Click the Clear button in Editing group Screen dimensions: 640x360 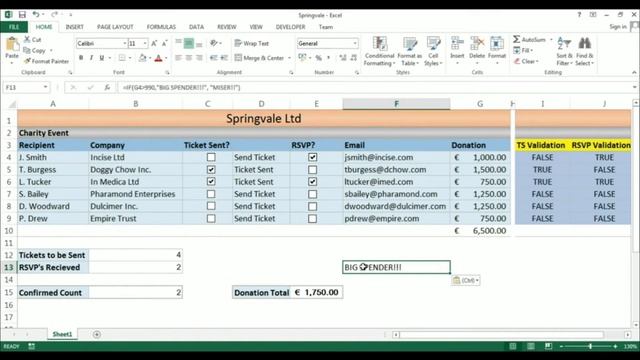[x=526, y=61]
